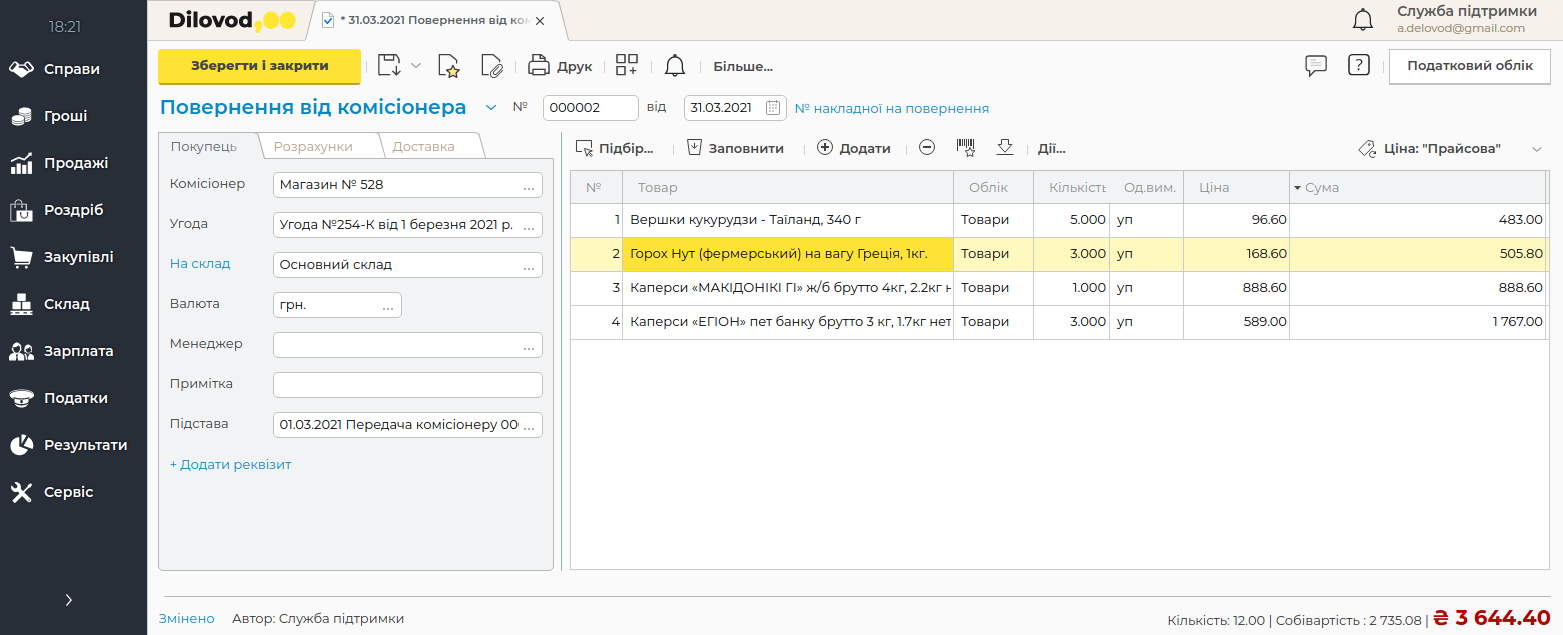Switch to the Розрахунки tab

[x=313, y=146]
